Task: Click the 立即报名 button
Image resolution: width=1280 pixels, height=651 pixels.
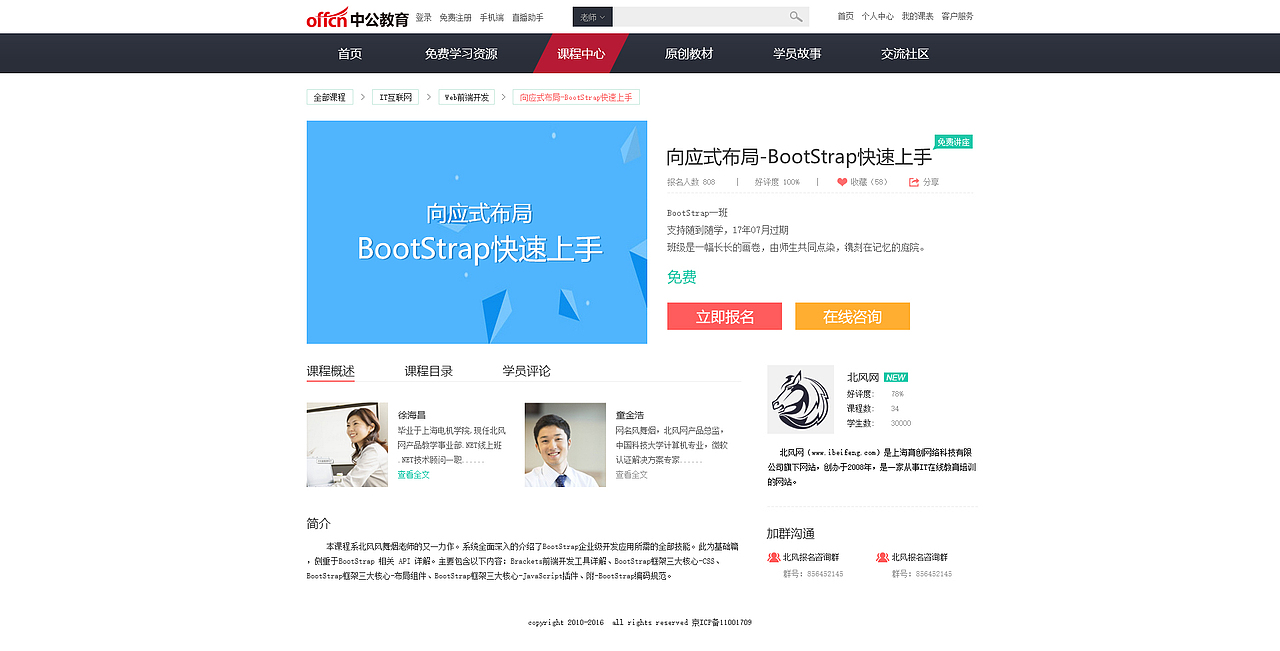Action: [725, 316]
